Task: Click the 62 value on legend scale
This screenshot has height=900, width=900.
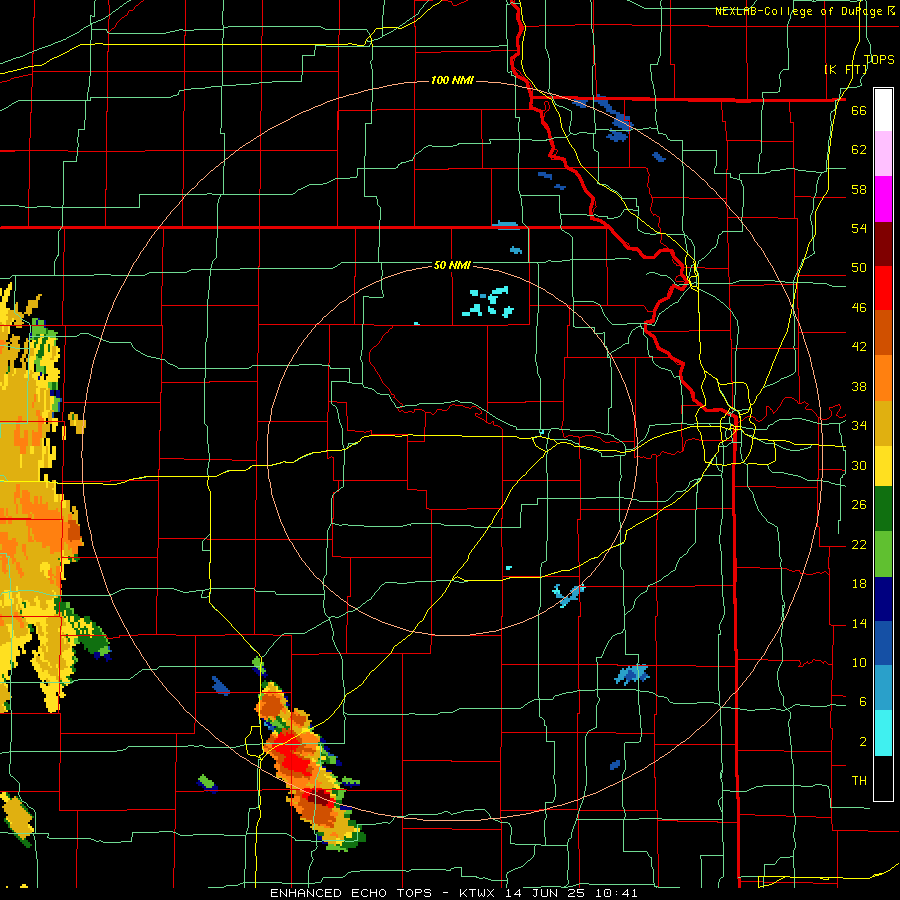Action: tap(859, 150)
